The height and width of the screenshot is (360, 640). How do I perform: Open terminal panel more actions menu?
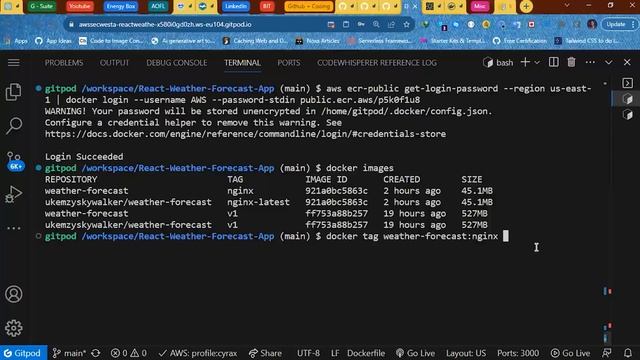[590, 62]
